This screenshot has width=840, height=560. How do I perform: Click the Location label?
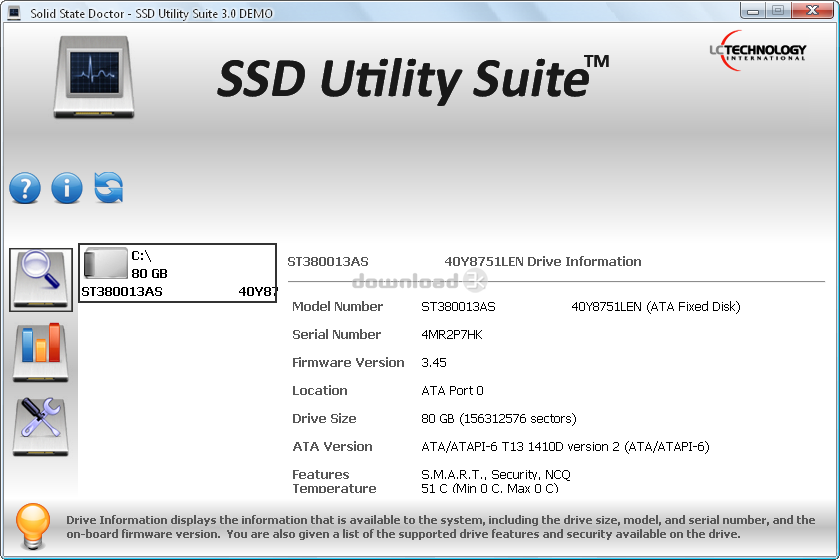pos(320,391)
